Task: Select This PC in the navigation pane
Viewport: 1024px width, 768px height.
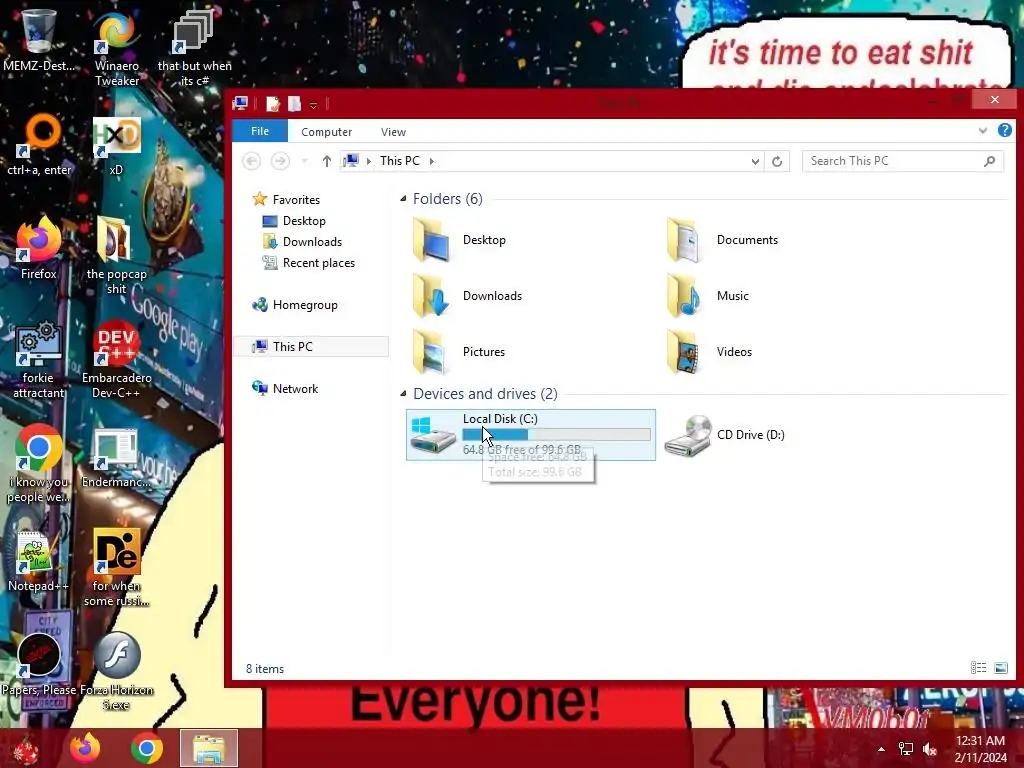Action: click(311, 347)
